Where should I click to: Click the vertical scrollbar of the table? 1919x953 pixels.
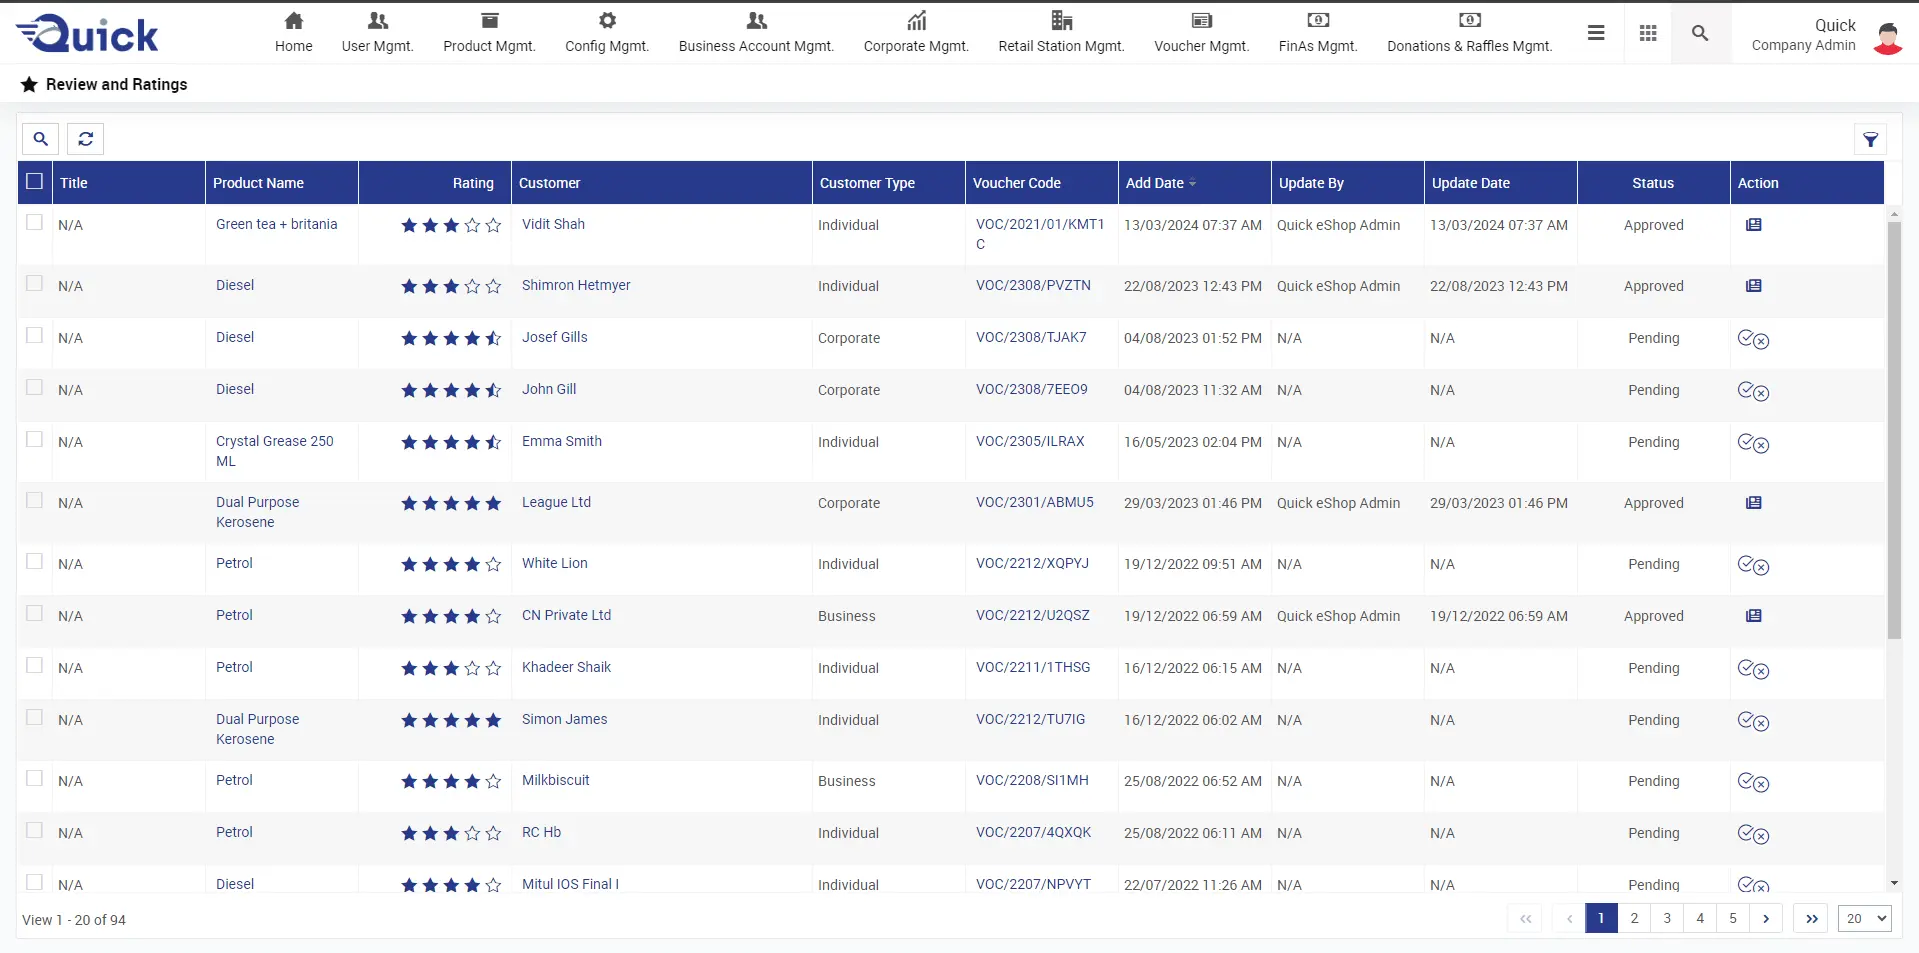[1893, 430]
